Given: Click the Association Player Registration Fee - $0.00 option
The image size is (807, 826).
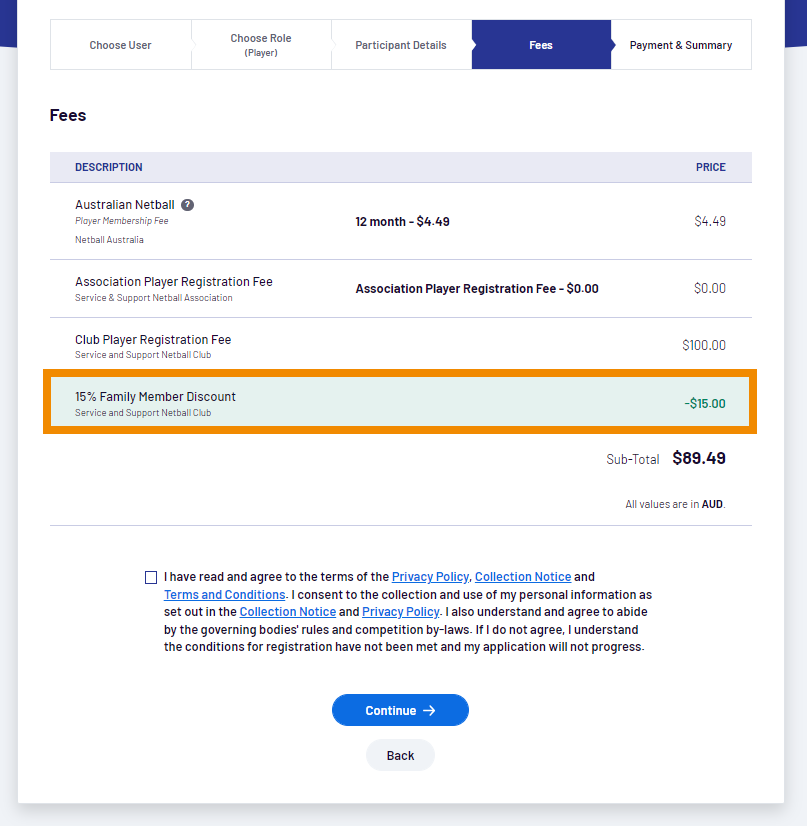Looking at the screenshot, I should click(477, 289).
